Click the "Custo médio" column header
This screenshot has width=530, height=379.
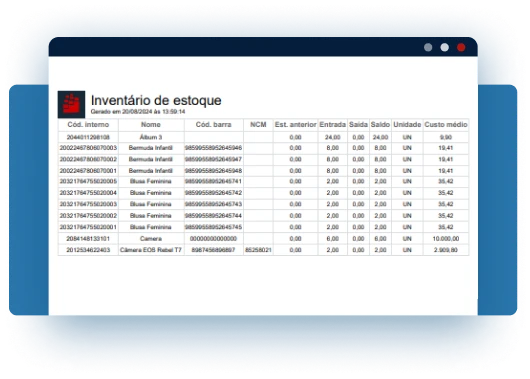[x=446, y=124]
